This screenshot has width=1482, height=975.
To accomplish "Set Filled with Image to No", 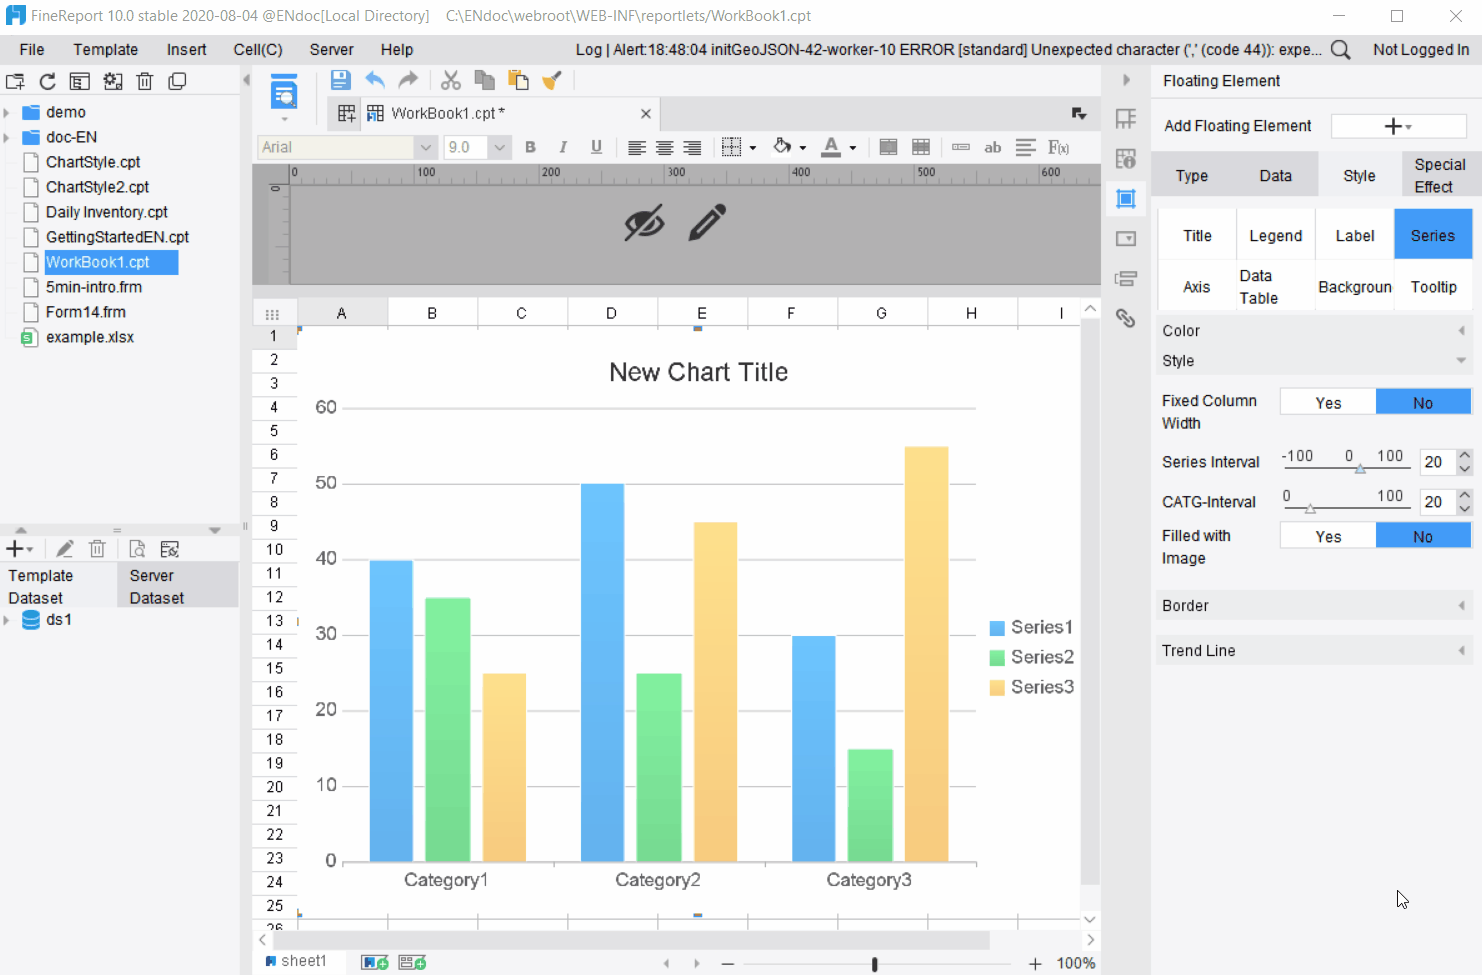I will pos(1423,536).
